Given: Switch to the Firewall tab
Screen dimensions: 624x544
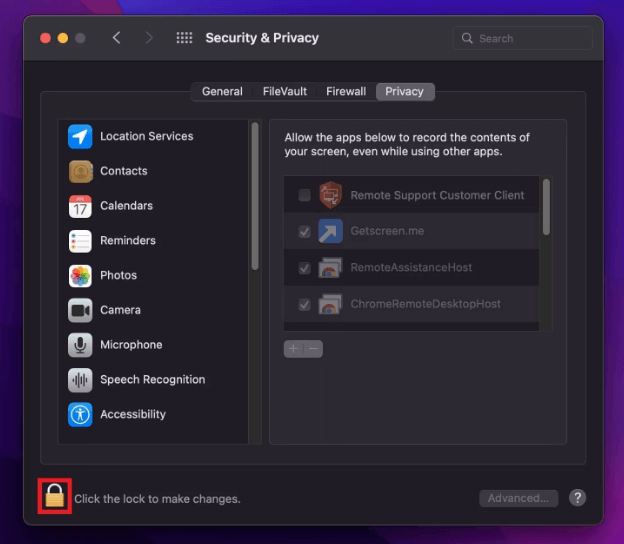Looking at the screenshot, I should click(x=346, y=92).
